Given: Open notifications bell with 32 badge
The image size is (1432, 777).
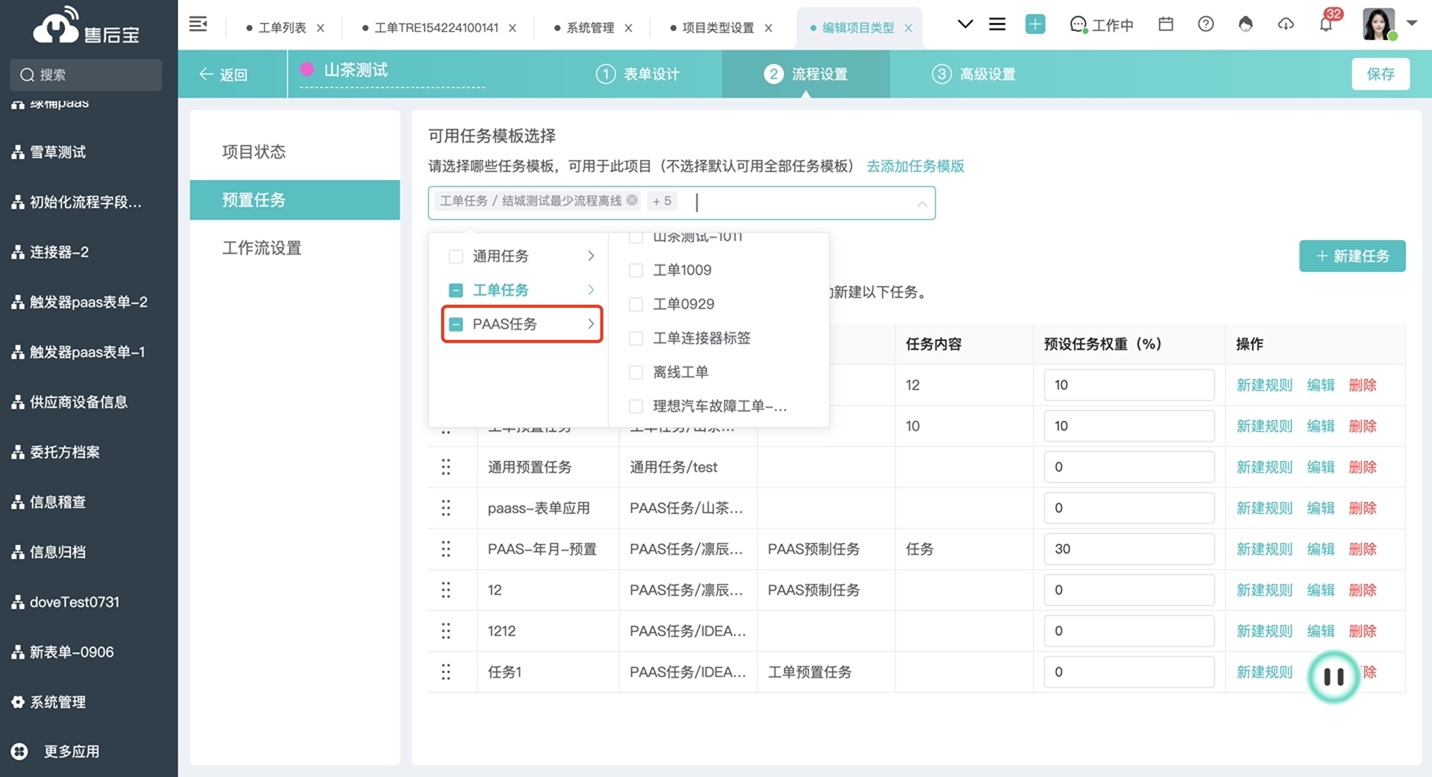Looking at the screenshot, I should [1326, 24].
